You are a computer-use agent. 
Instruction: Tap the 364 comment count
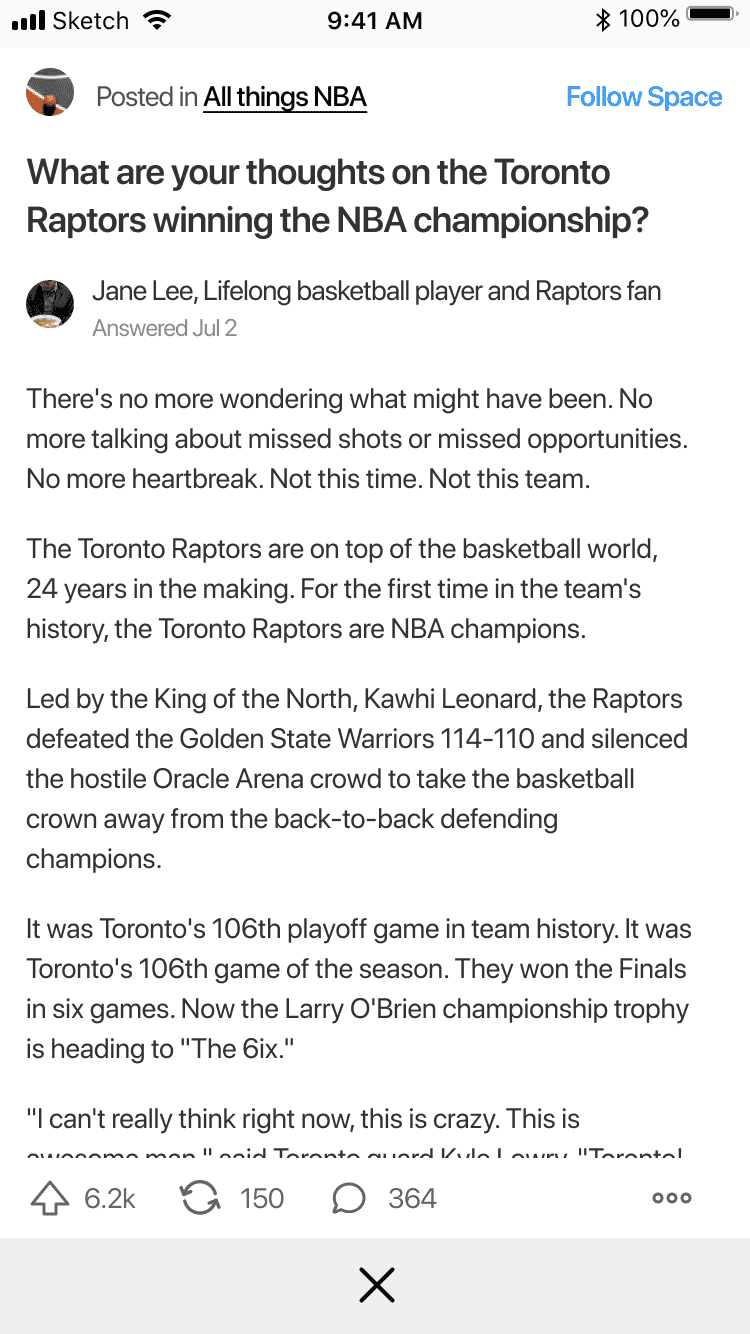tap(412, 1198)
